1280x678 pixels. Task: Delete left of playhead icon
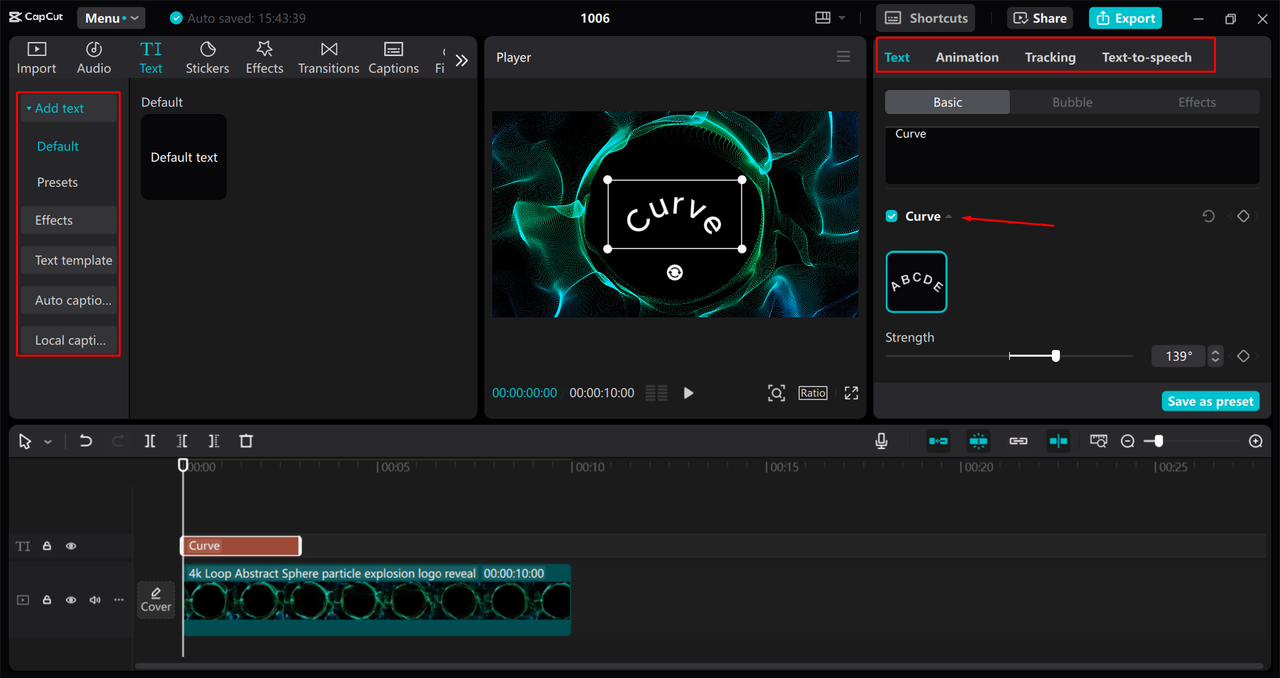(182, 441)
